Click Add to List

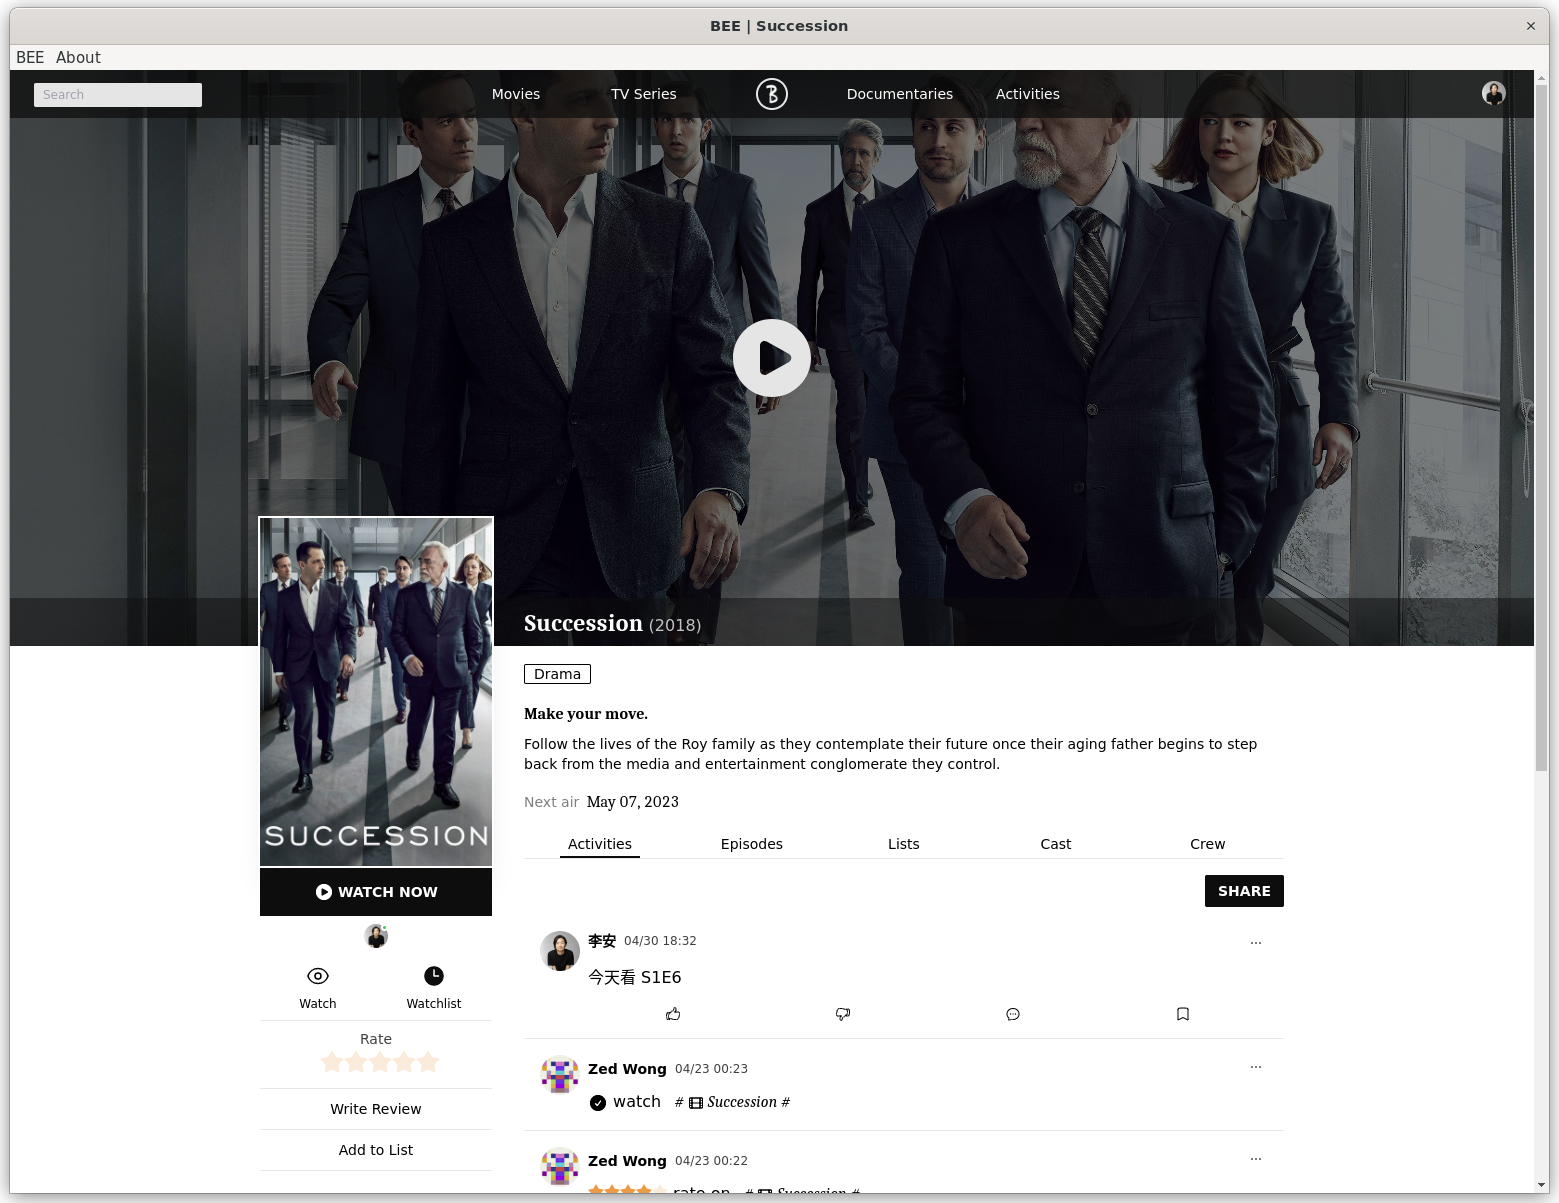pos(376,1150)
